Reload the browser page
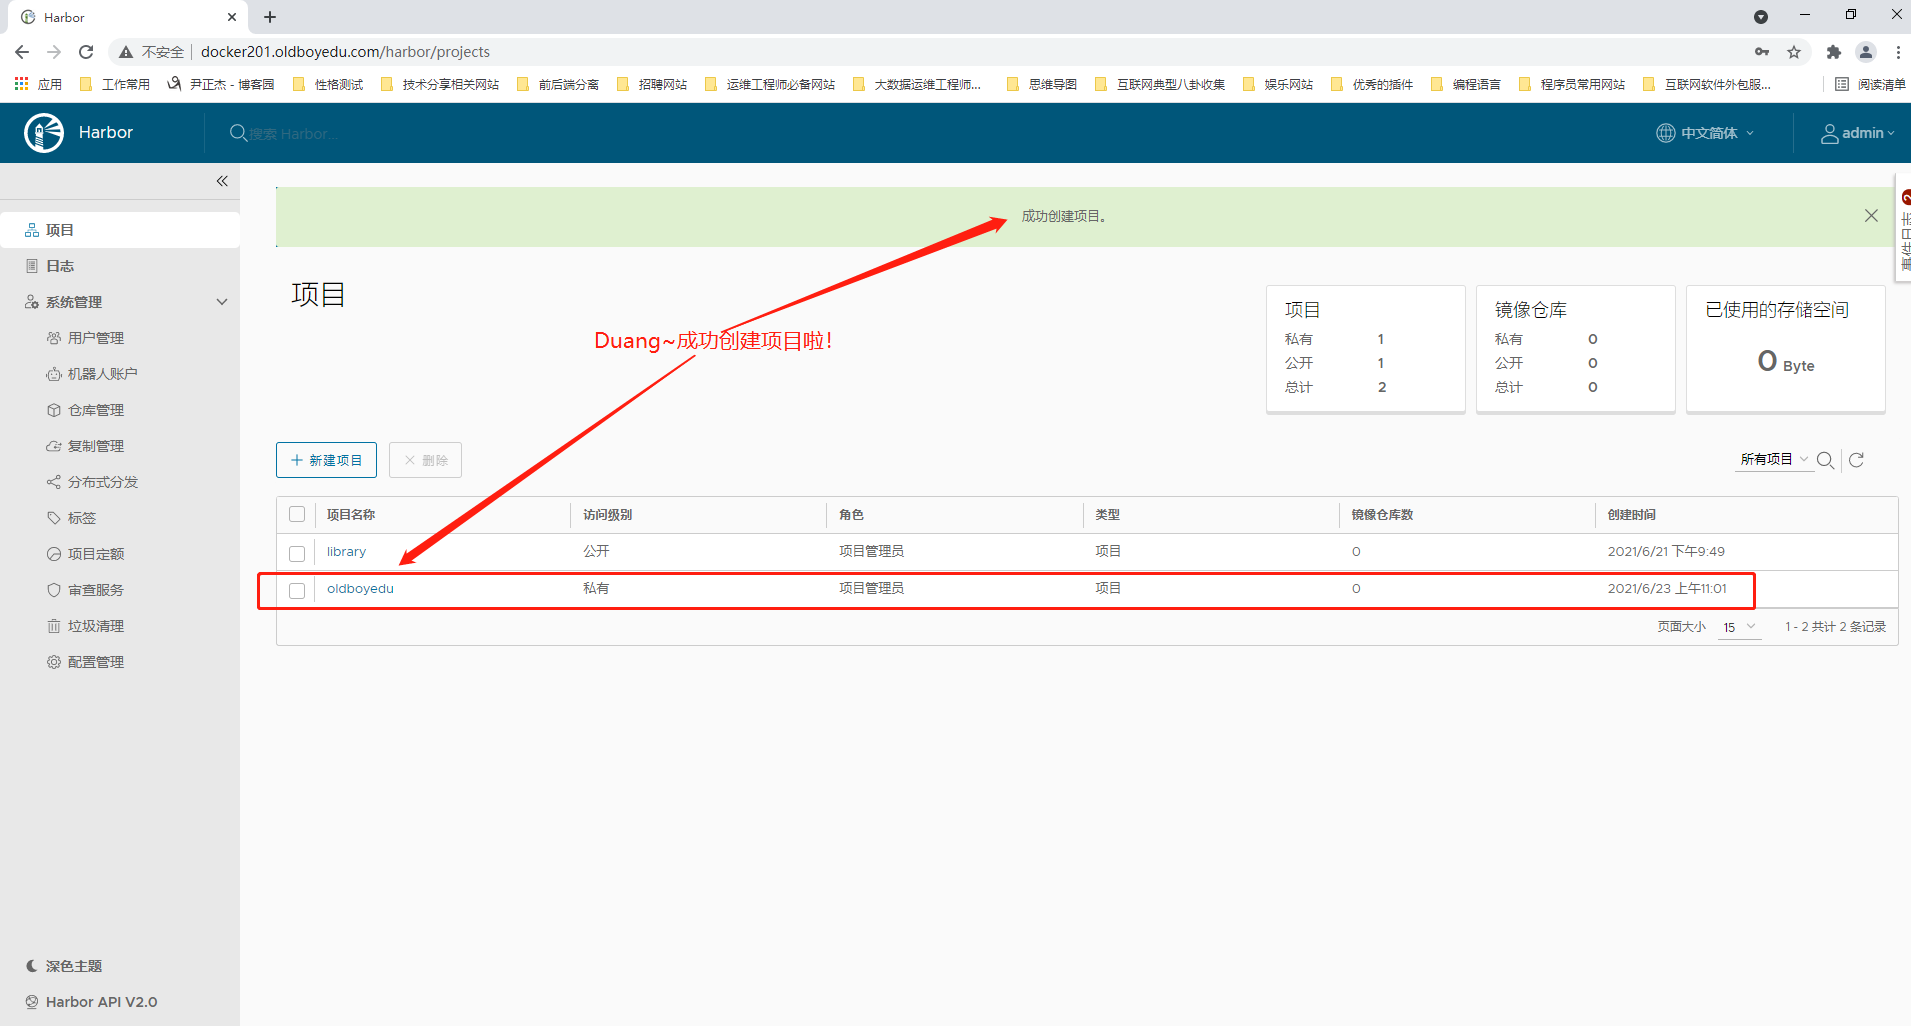The image size is (1911, 1026). pyautogui.click(x=86, y=52)
